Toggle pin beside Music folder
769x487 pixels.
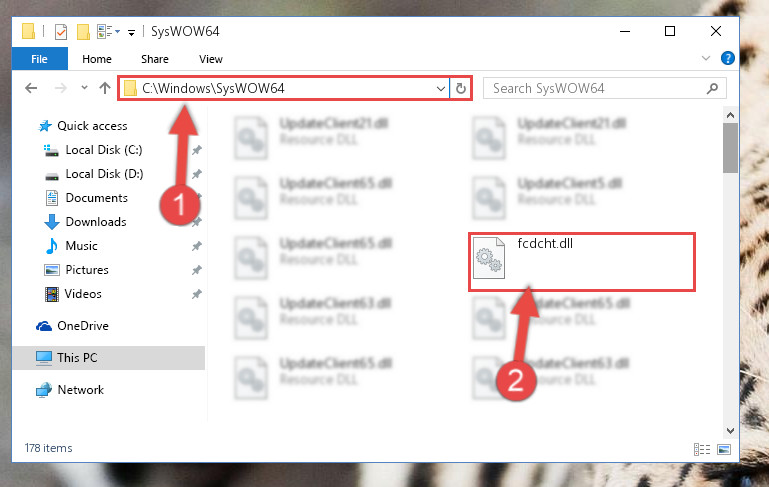tap(197, 246)
